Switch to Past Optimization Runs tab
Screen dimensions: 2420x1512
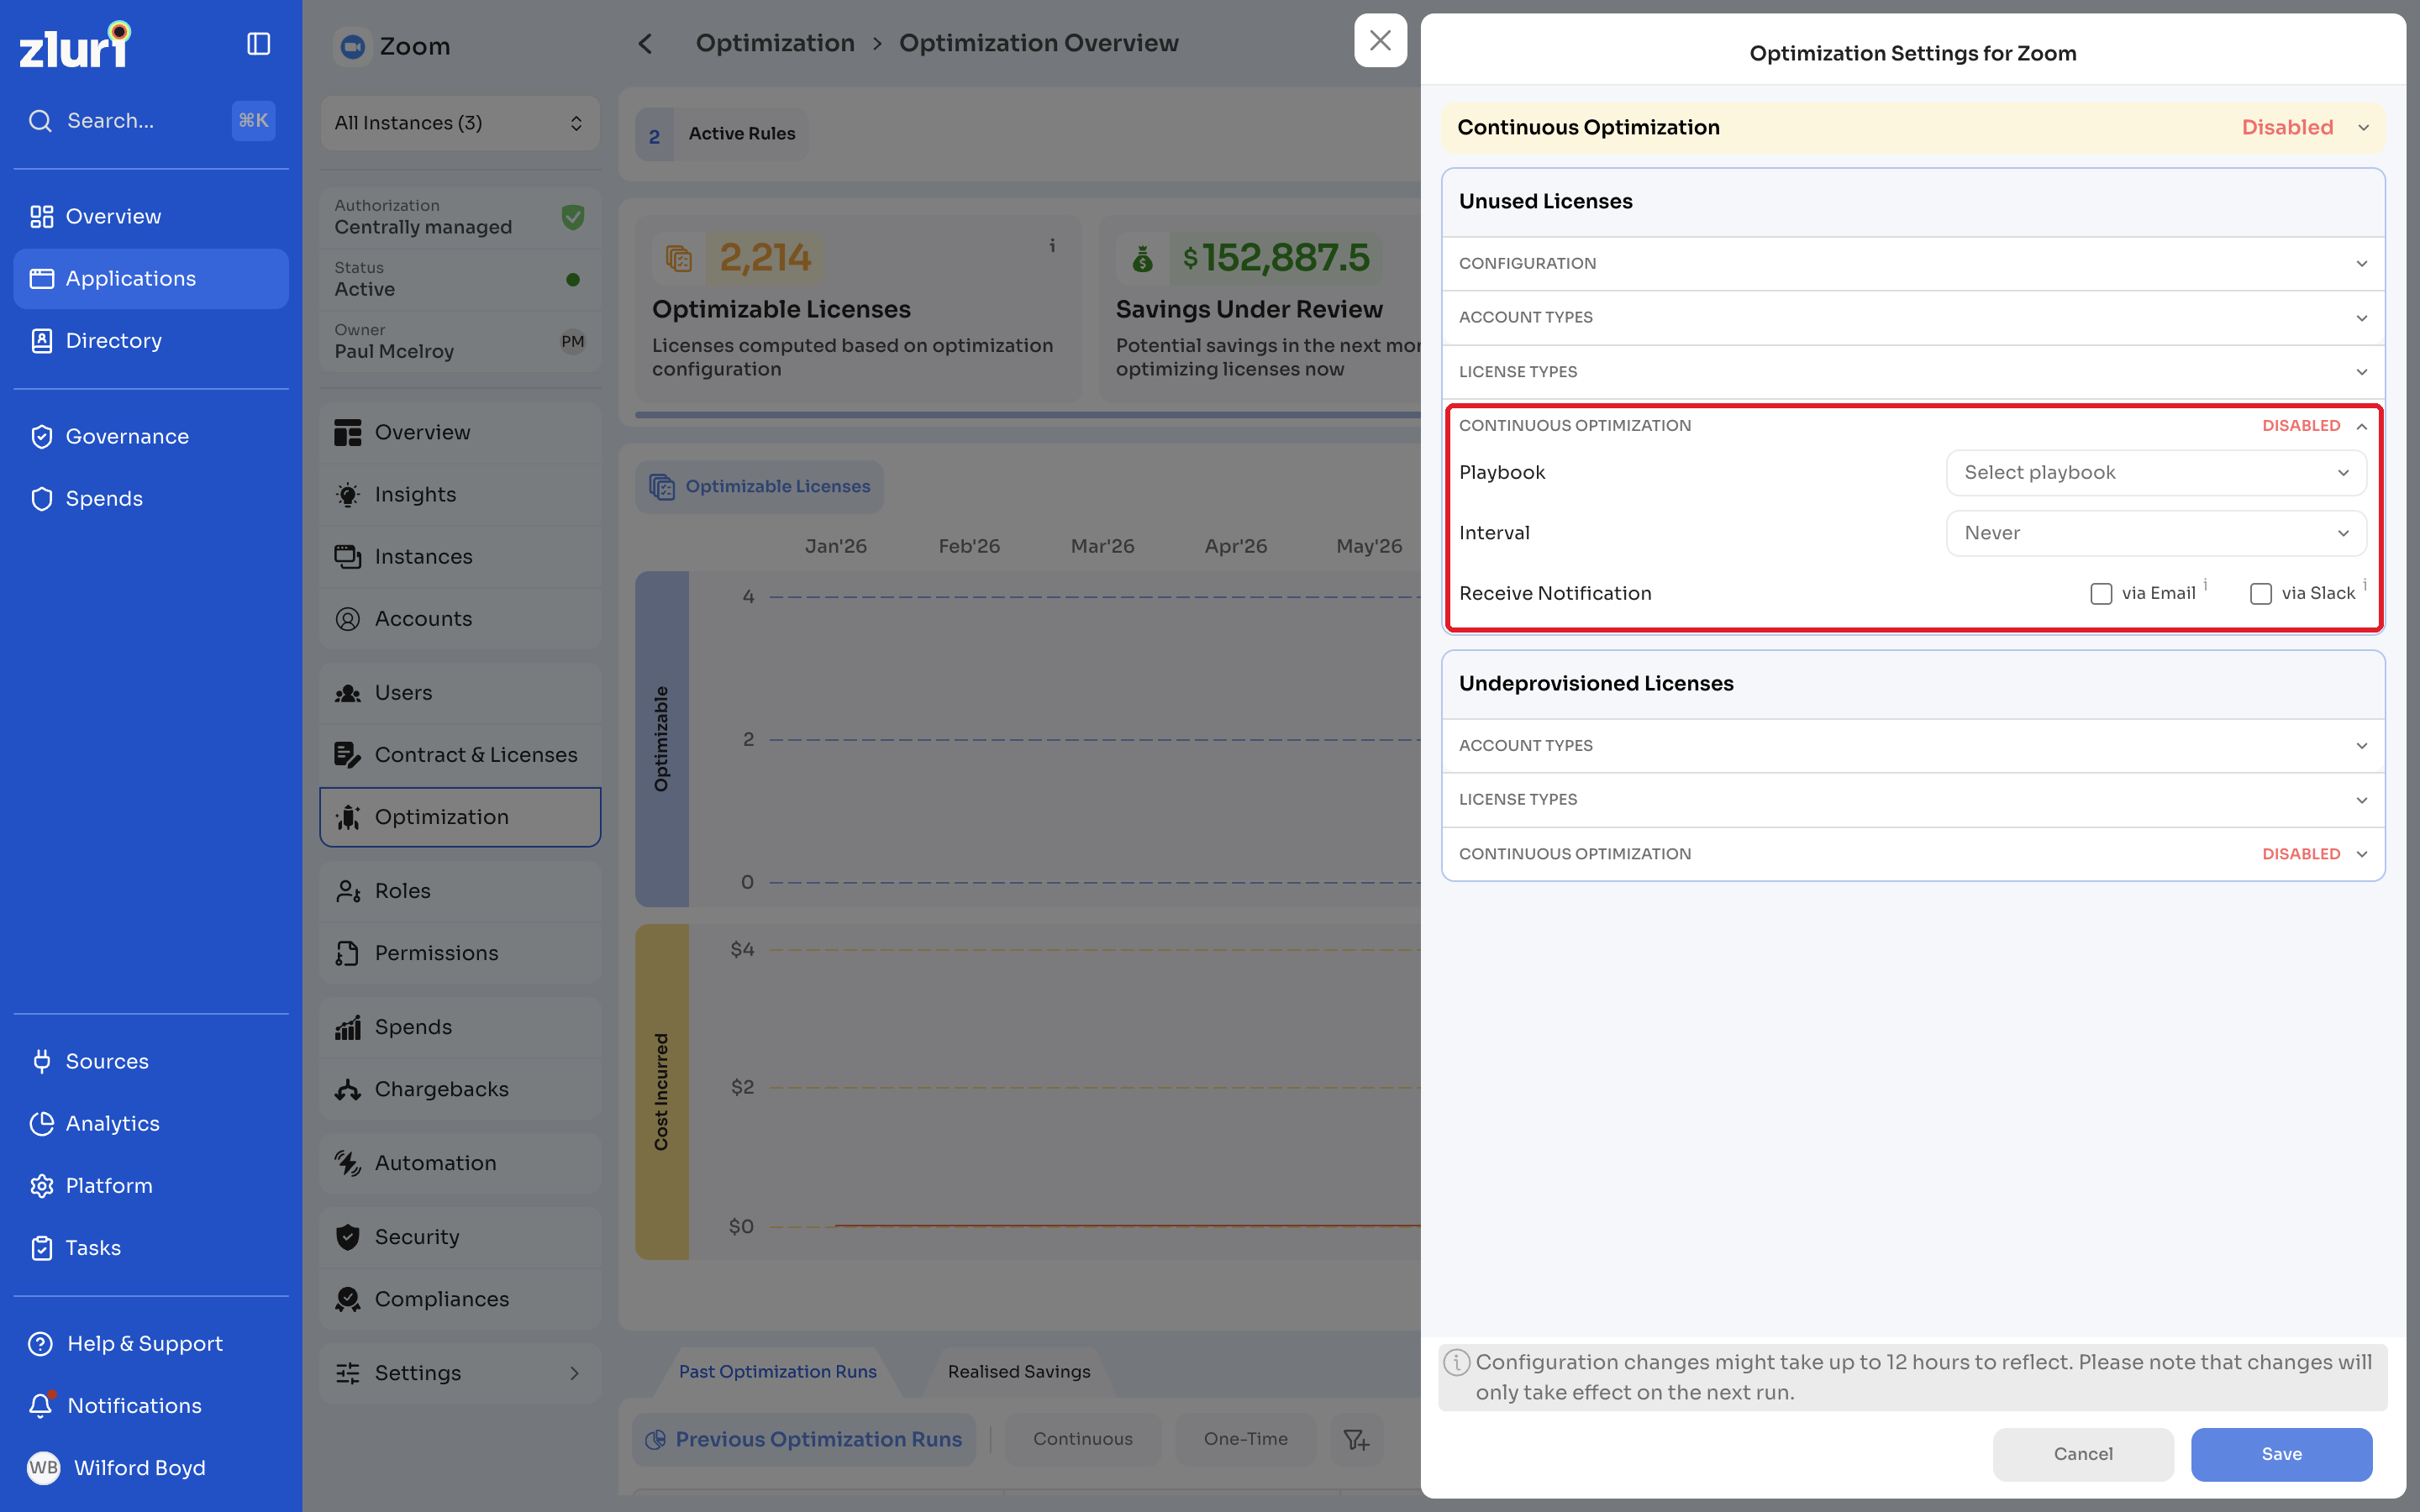[777, 1372]
